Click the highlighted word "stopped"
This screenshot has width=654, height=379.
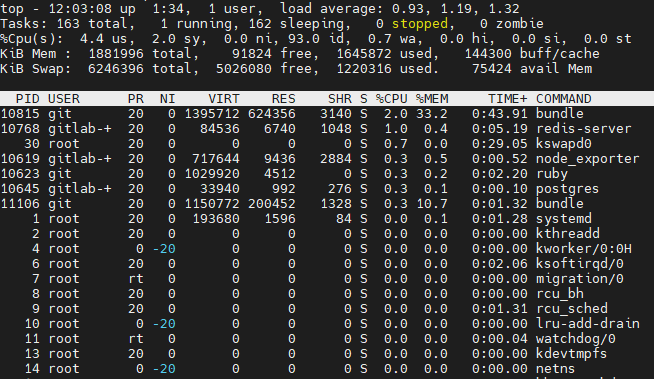[420, 24]
